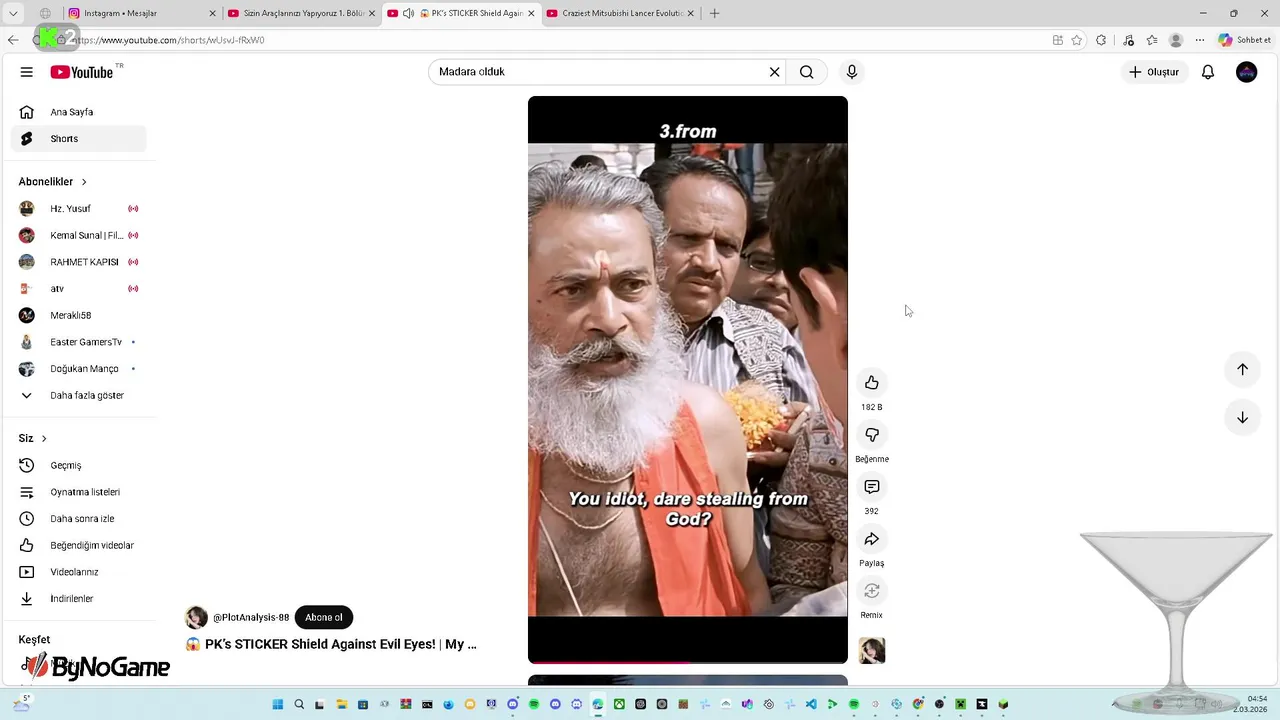Close the Instagram Mesajlar tab
The height and width of the screenshot is (720, 1280).
point(212,13)
